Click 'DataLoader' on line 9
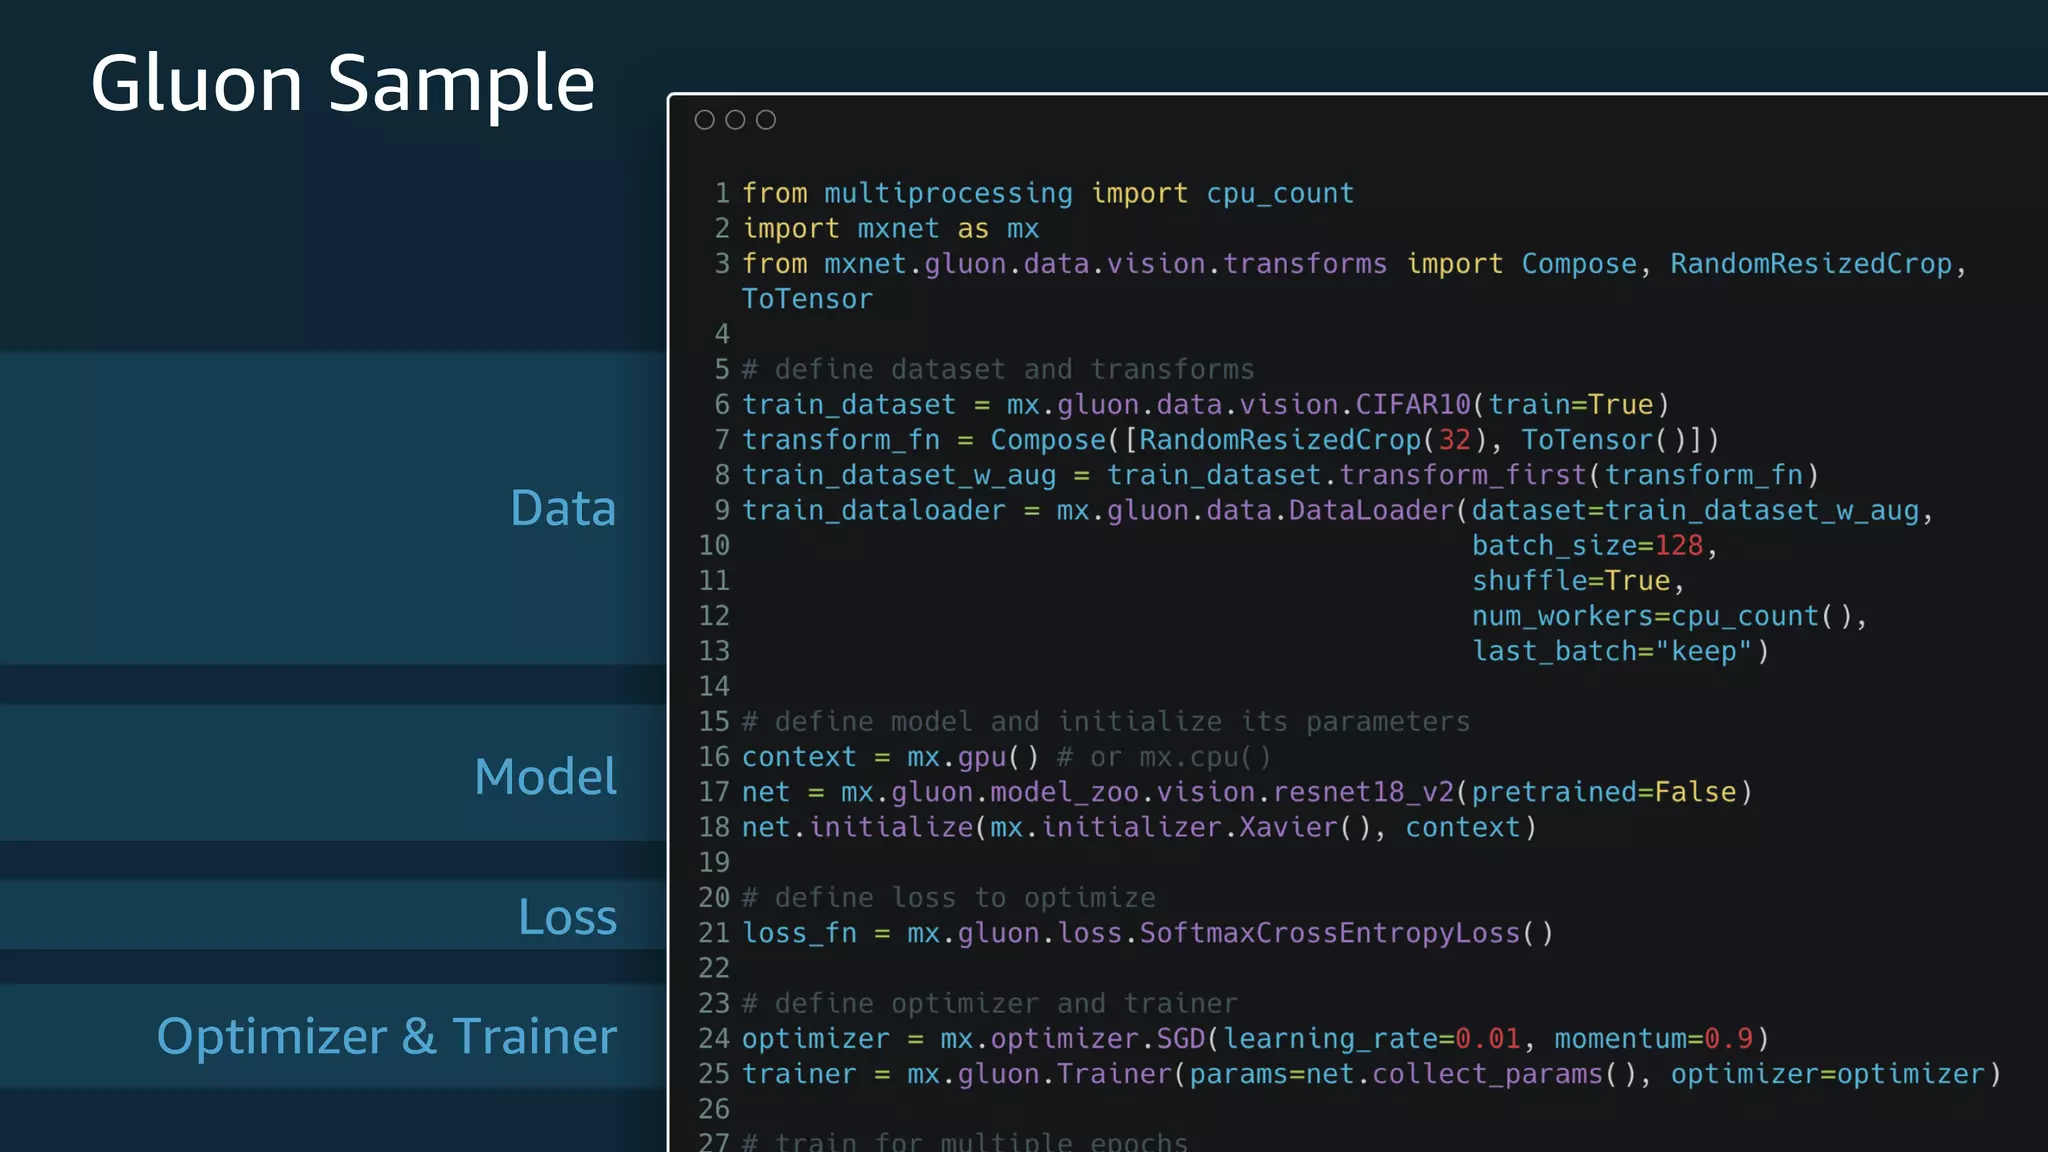 pyautogui.click(x=1371, y=510)
